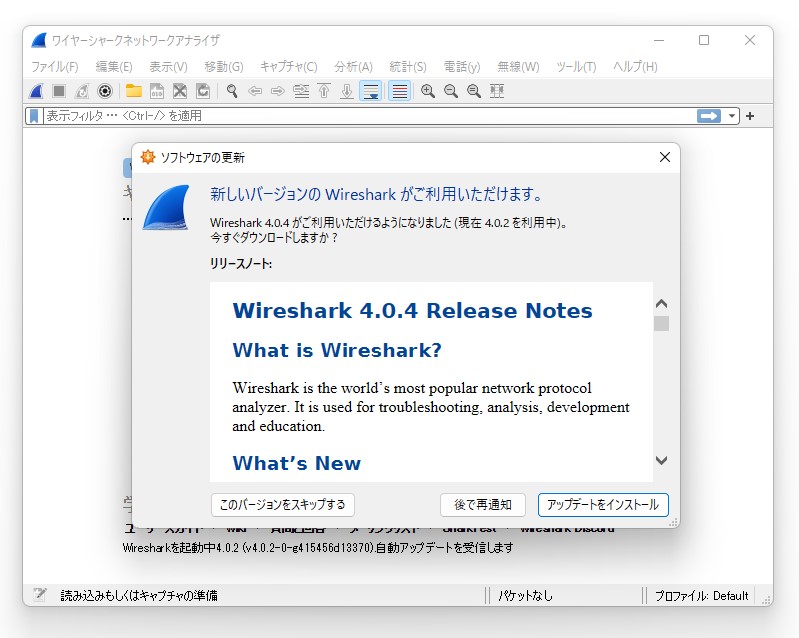Maximize the Wireshark main window
Screen dimensions: 799x638
(x=704, y=40)
